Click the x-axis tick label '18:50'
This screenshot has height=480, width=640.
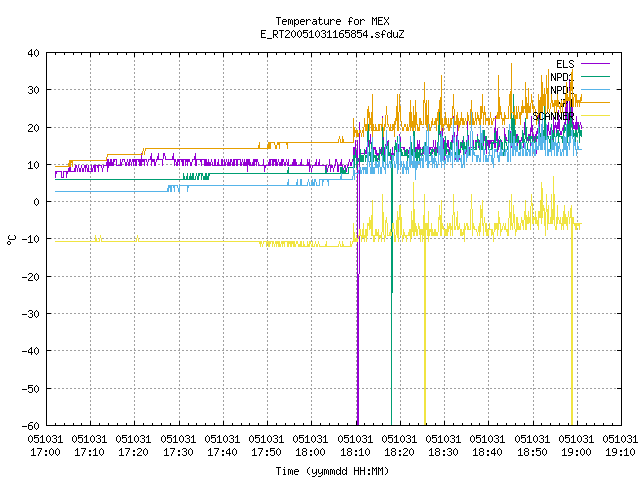click(x=532, y=452)
